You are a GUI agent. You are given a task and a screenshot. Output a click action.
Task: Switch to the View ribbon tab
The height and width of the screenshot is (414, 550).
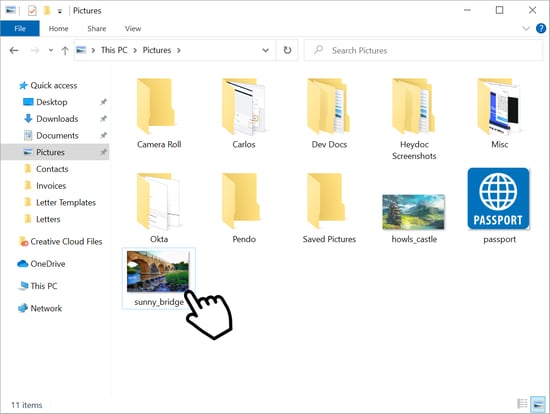[133, 28]
